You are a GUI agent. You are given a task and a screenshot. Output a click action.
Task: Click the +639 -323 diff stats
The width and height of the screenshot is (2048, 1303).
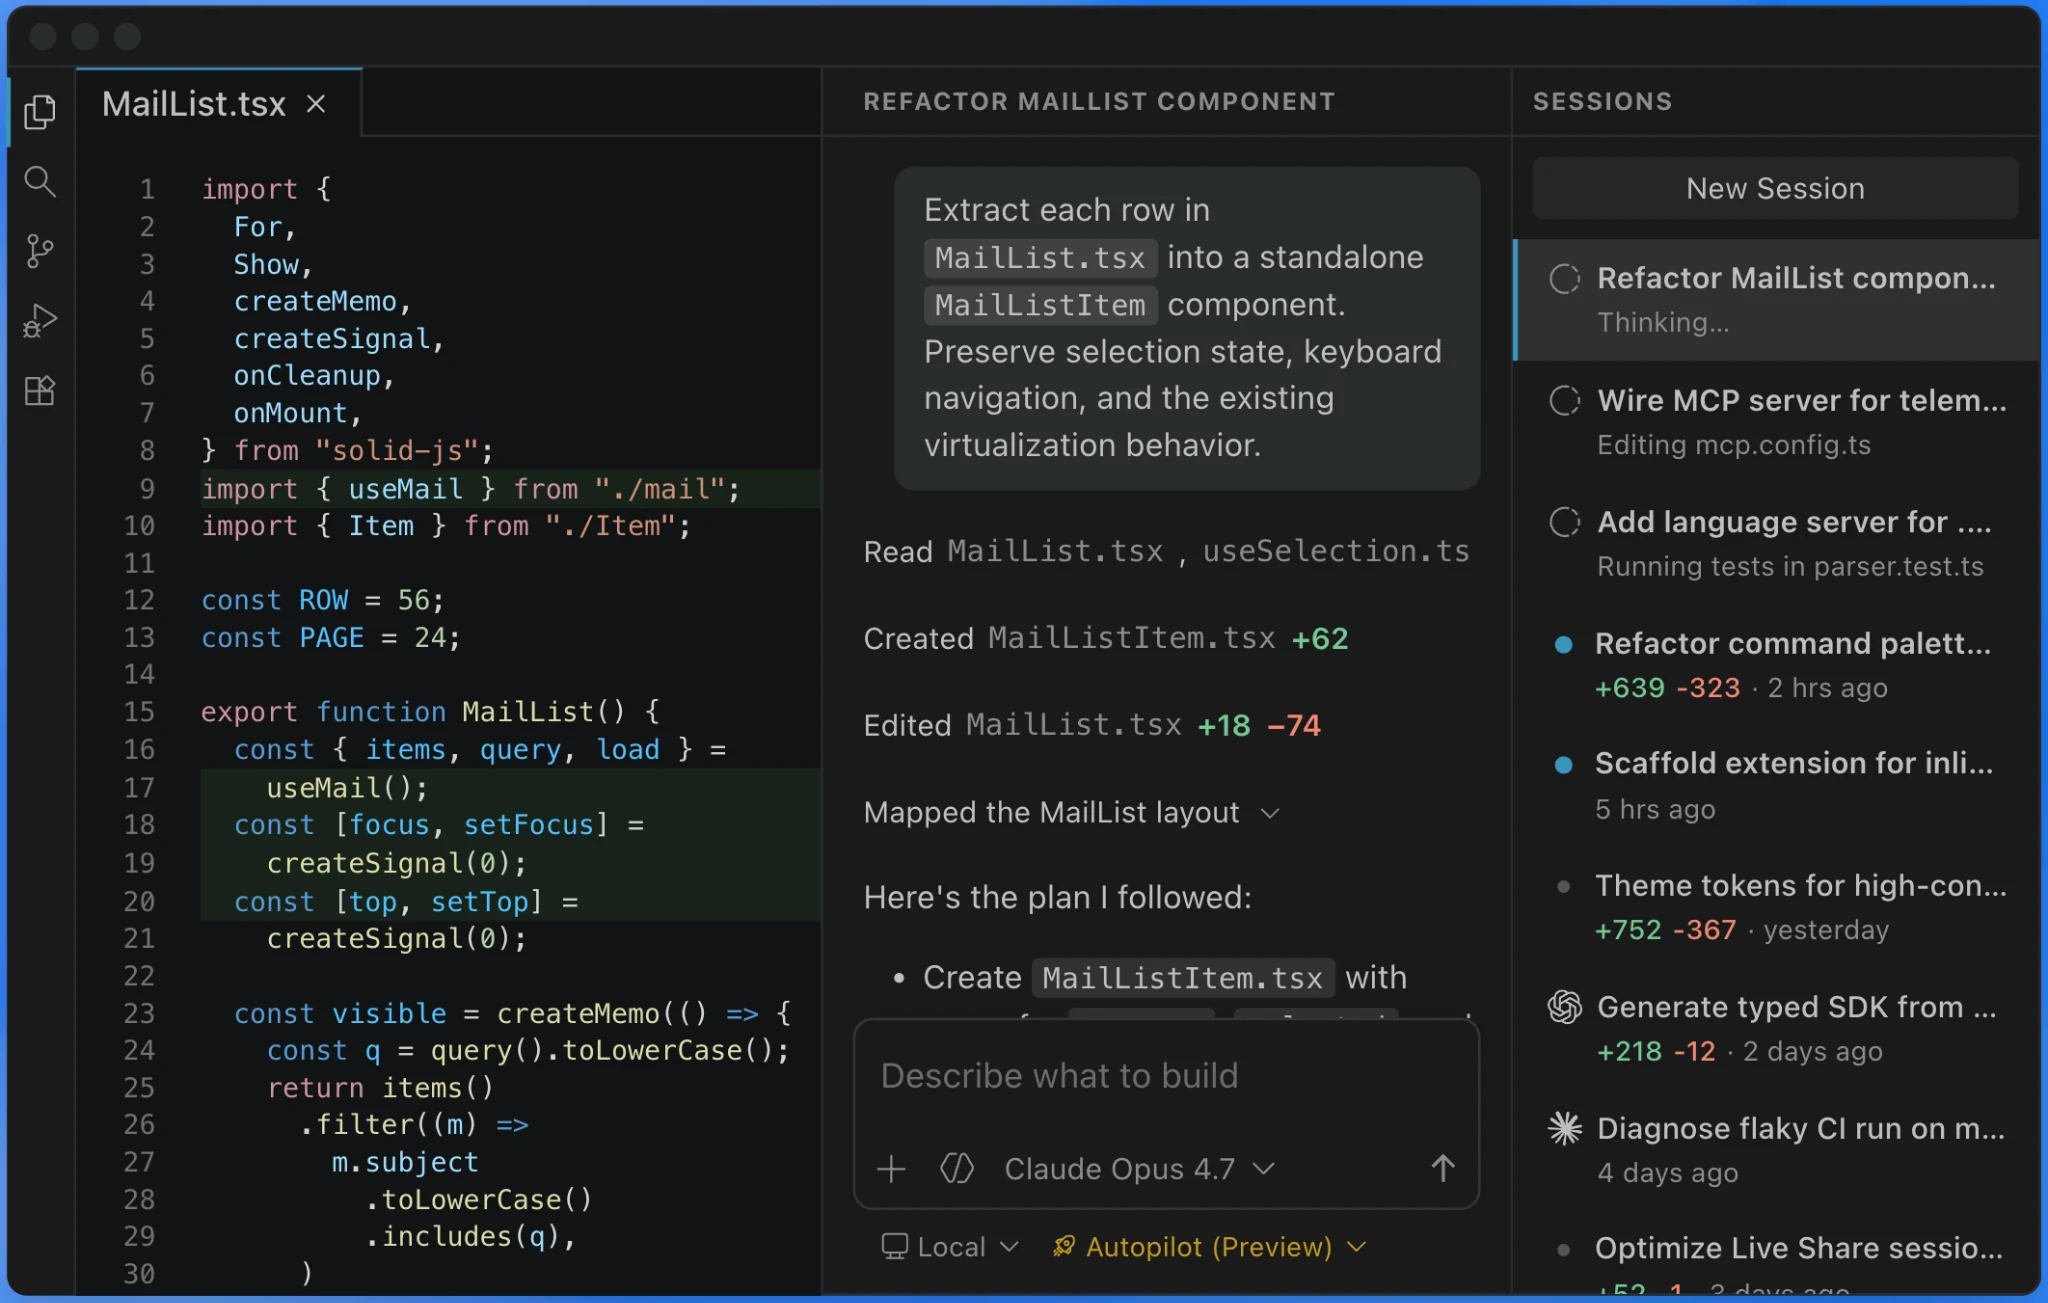[x=1667, y=688]
